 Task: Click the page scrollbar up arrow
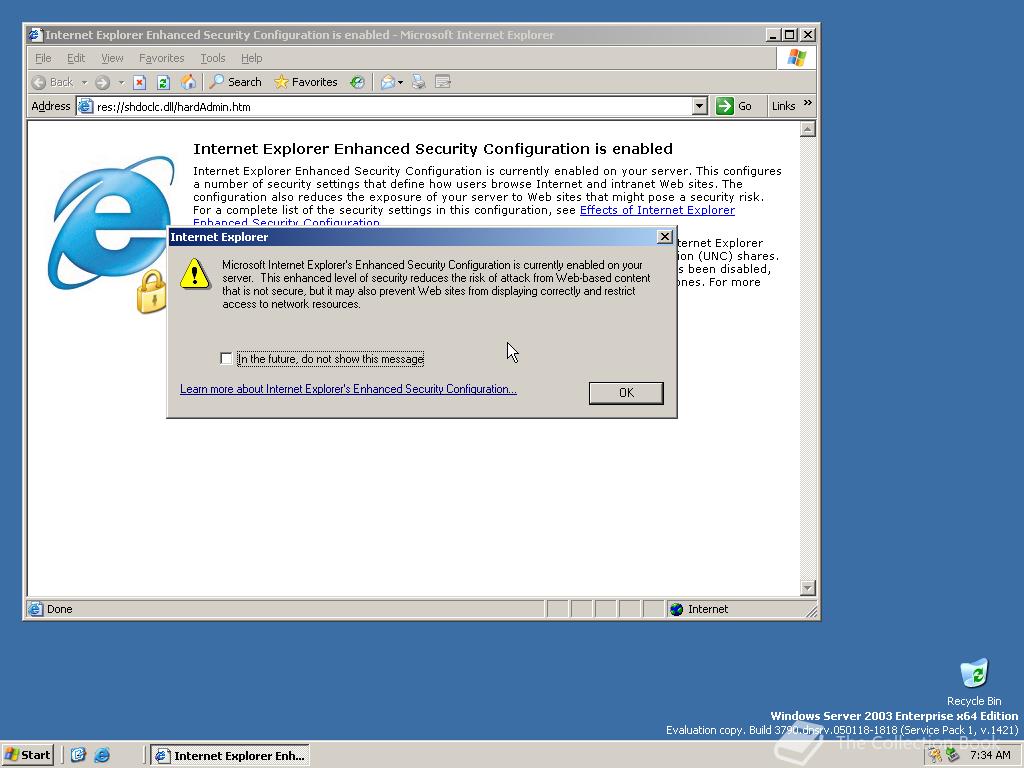(808, 129)
